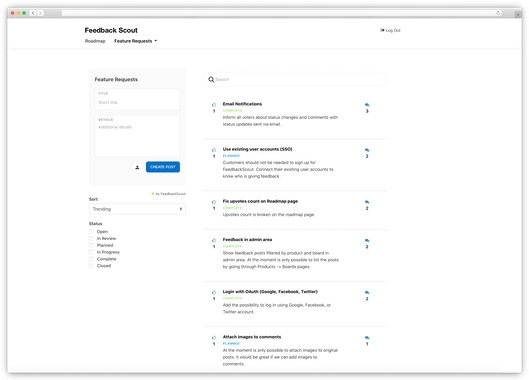529x380 pixels.
Task: Click the user avatar icon beside Create Post
Action: tap(137, 167)
